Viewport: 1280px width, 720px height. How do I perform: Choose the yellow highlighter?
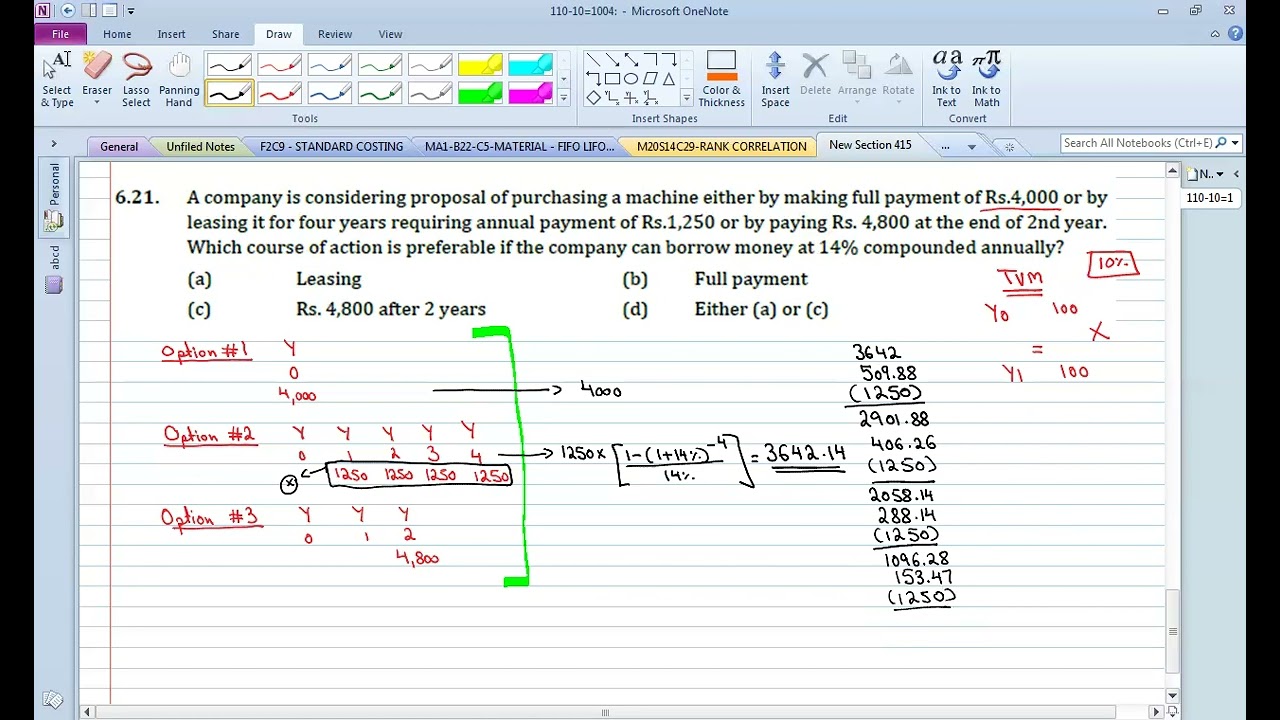(x=479, y=66)
